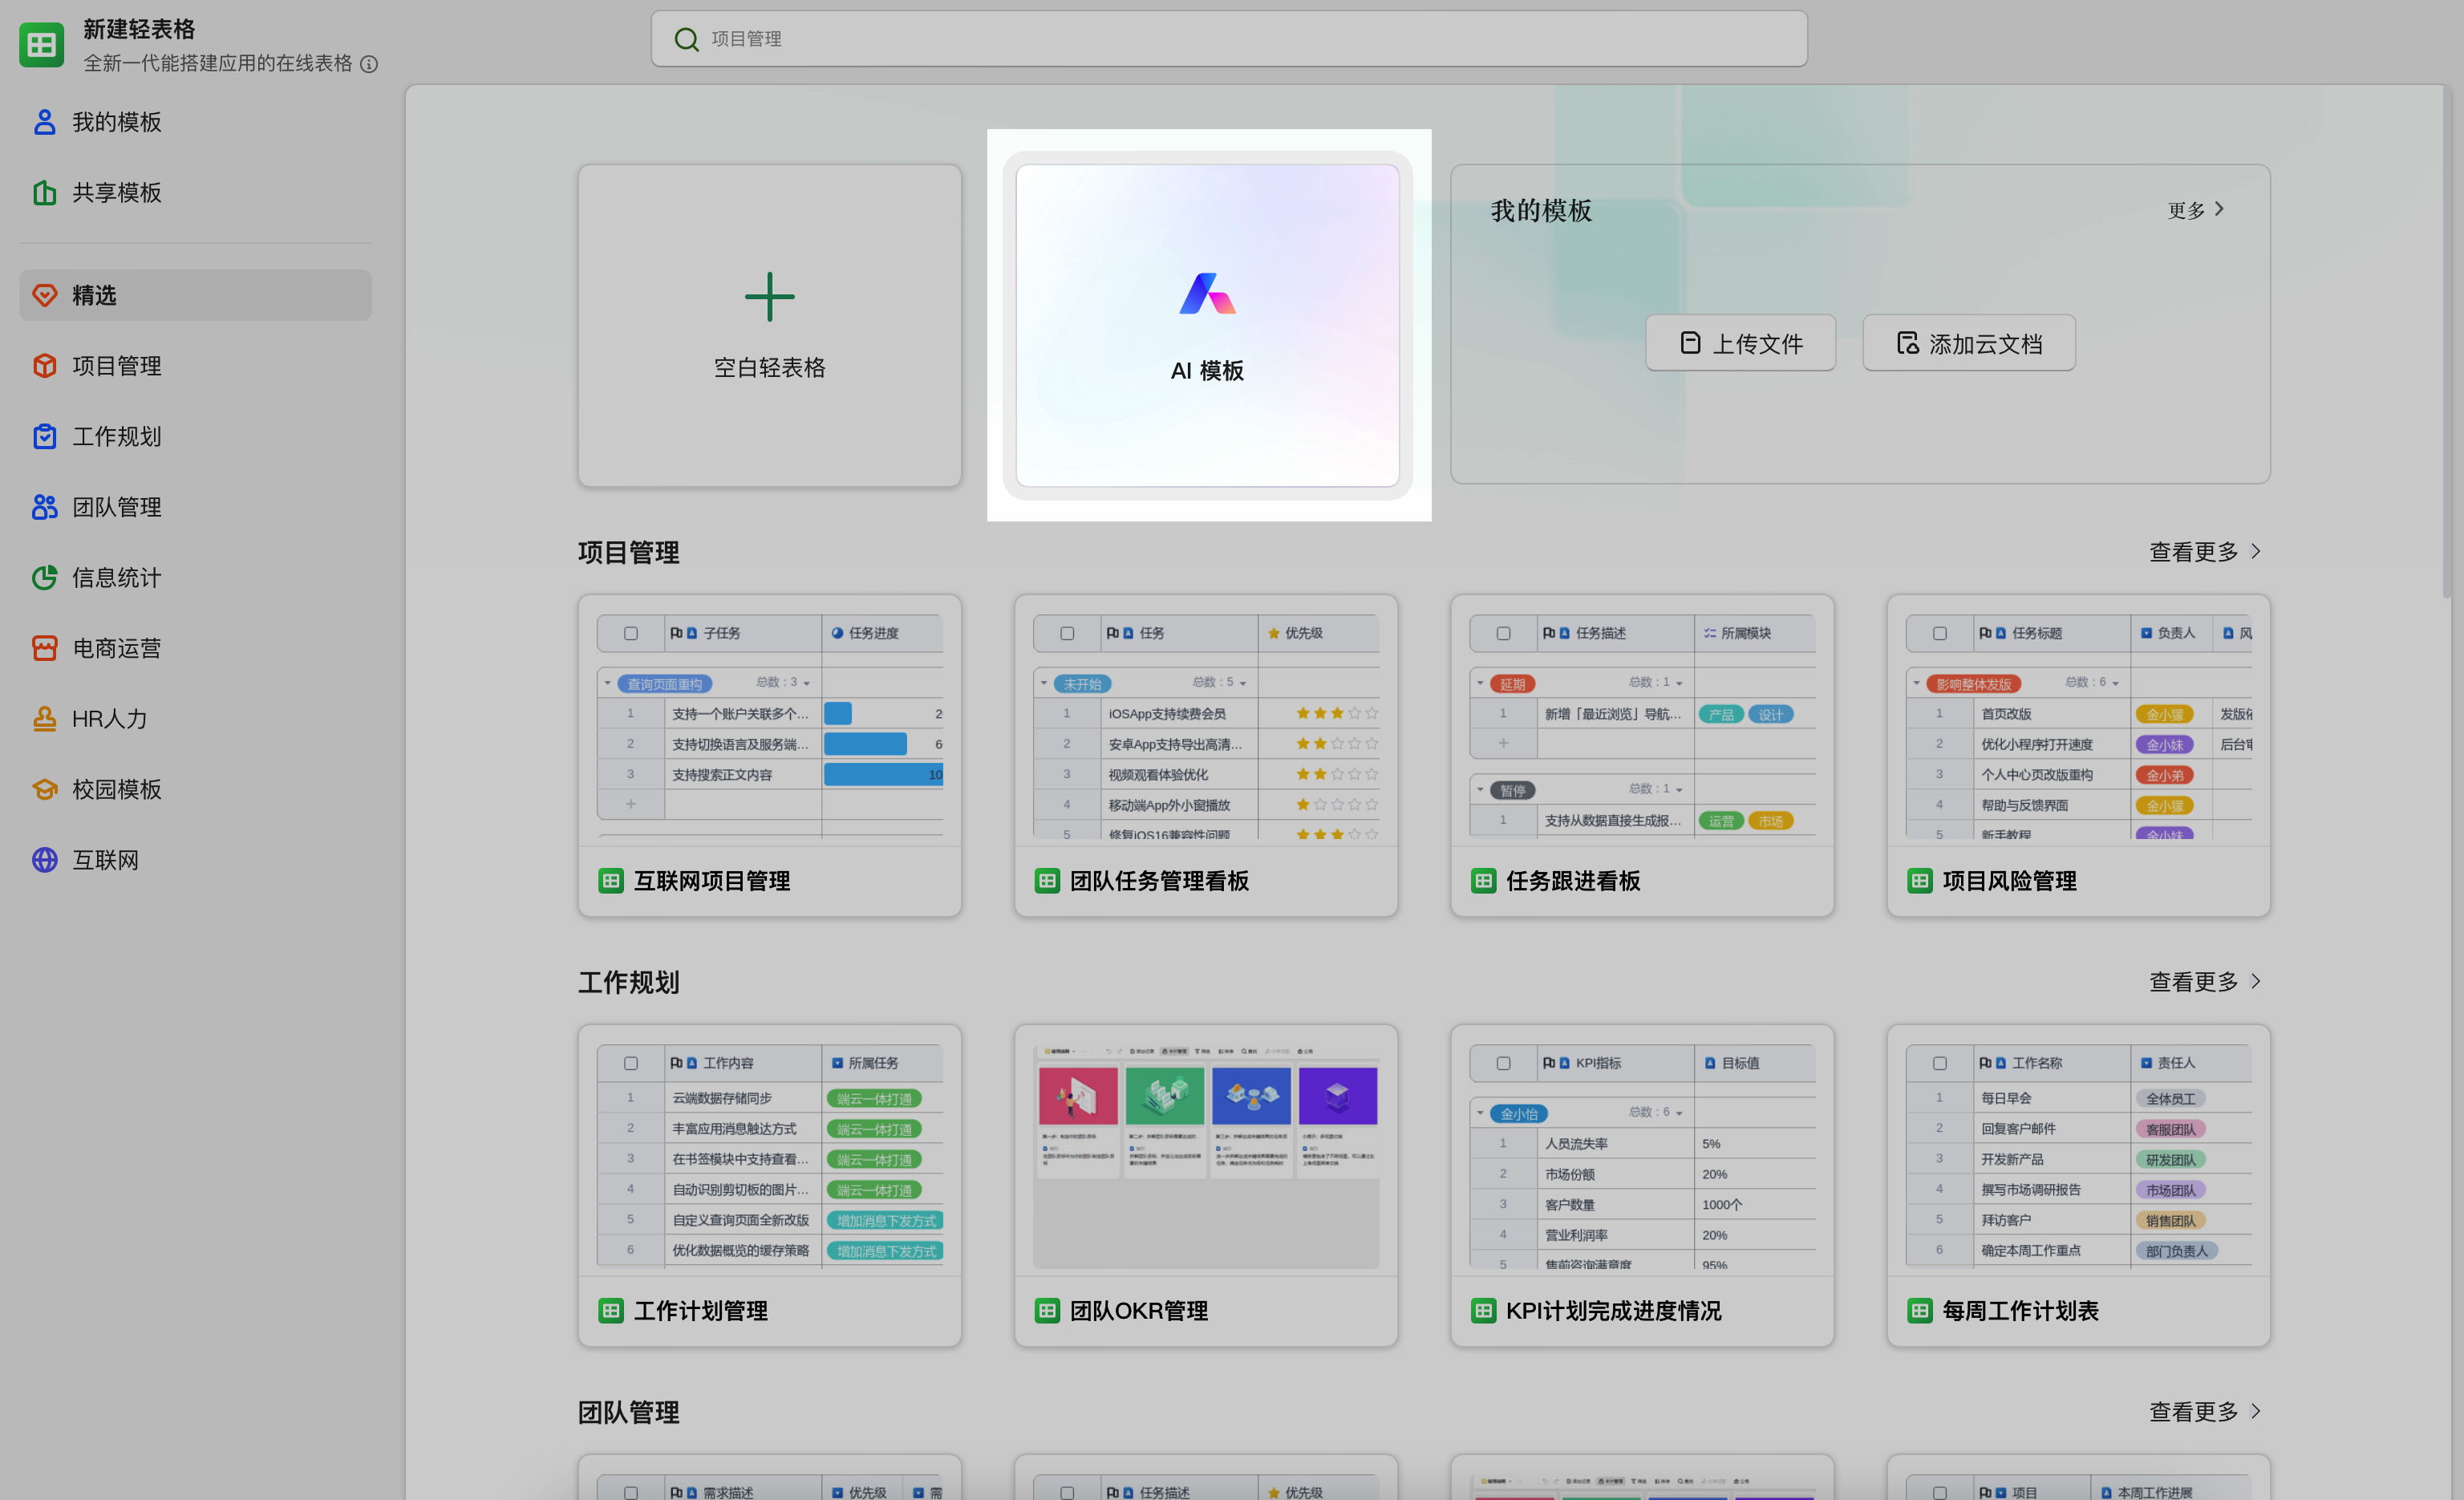The image size is (2464, 1500).
Task: Collapse the 未开始 group in task board
Action: pyautogui.click(x=1044, y=683)
